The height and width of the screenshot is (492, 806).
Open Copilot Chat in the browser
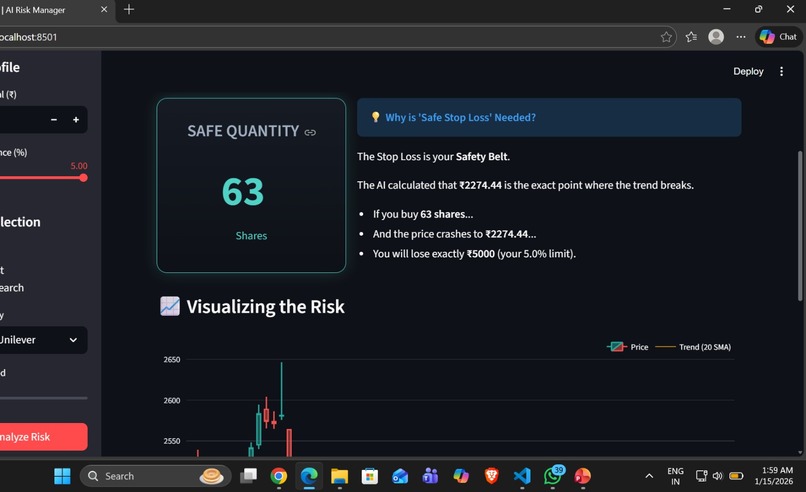(779, 37)
